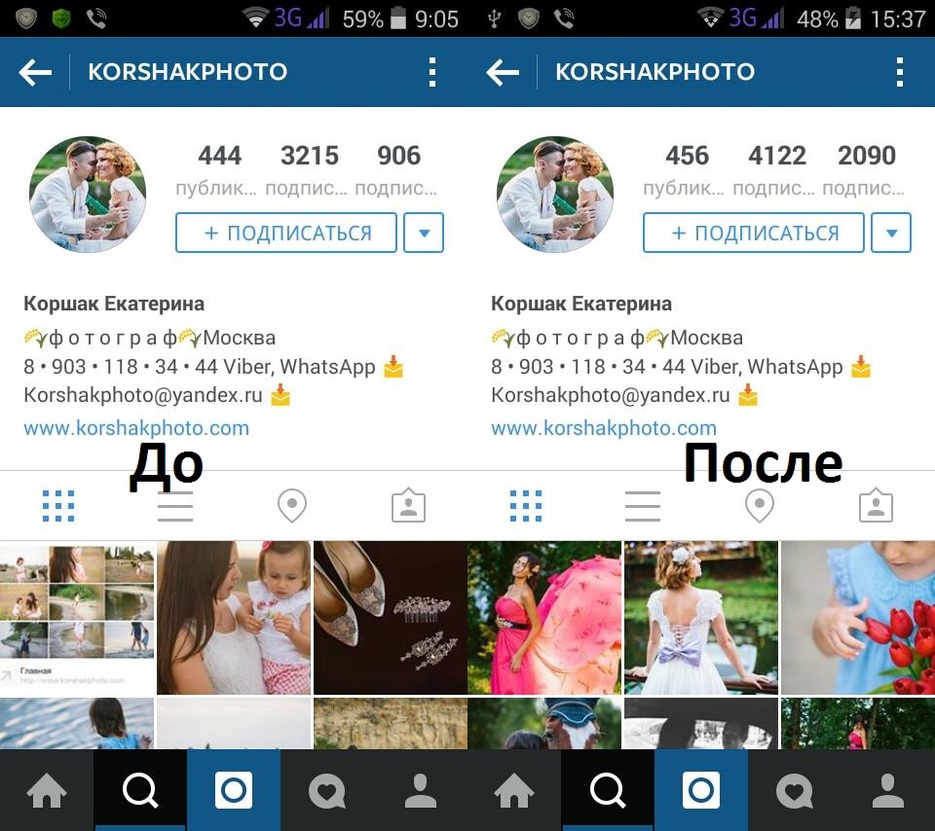Expand suggestions dropdown arrow in left profile
This screenshot has width=935, height=831.
point(424,232)
